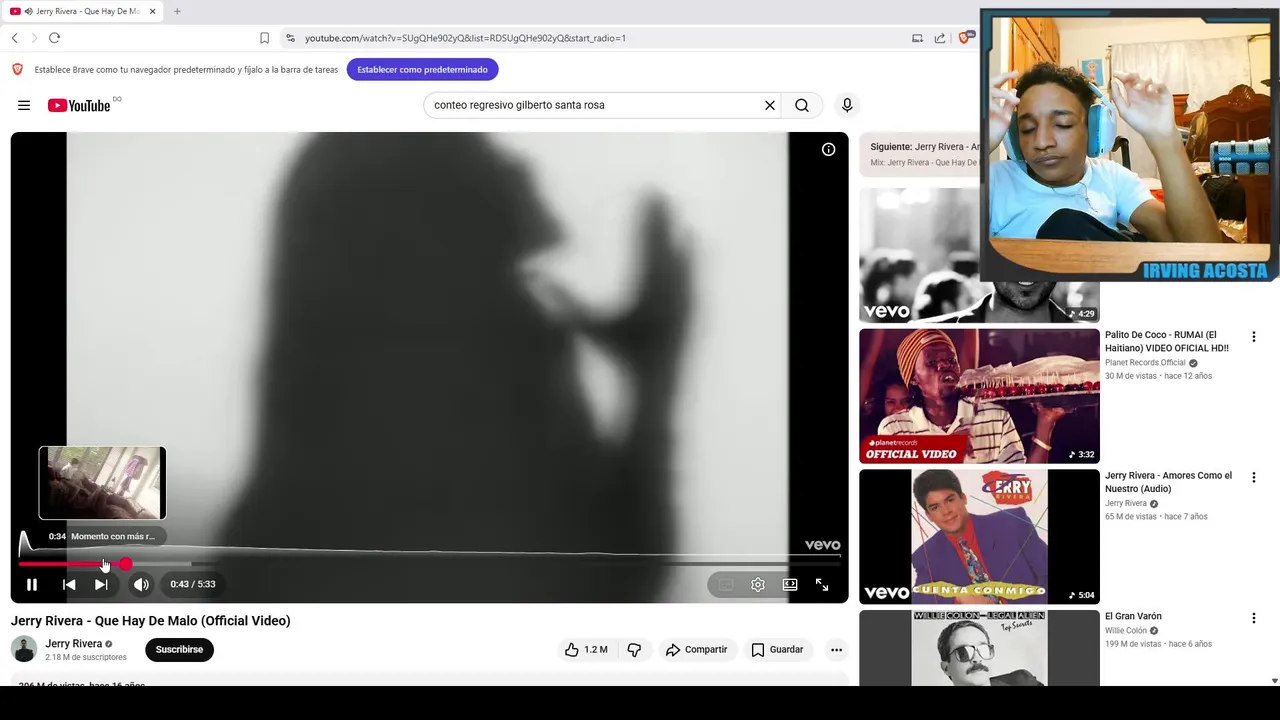1280x720 pixels.
Task: Share the video via Compartir
Action: coord(697,650)
